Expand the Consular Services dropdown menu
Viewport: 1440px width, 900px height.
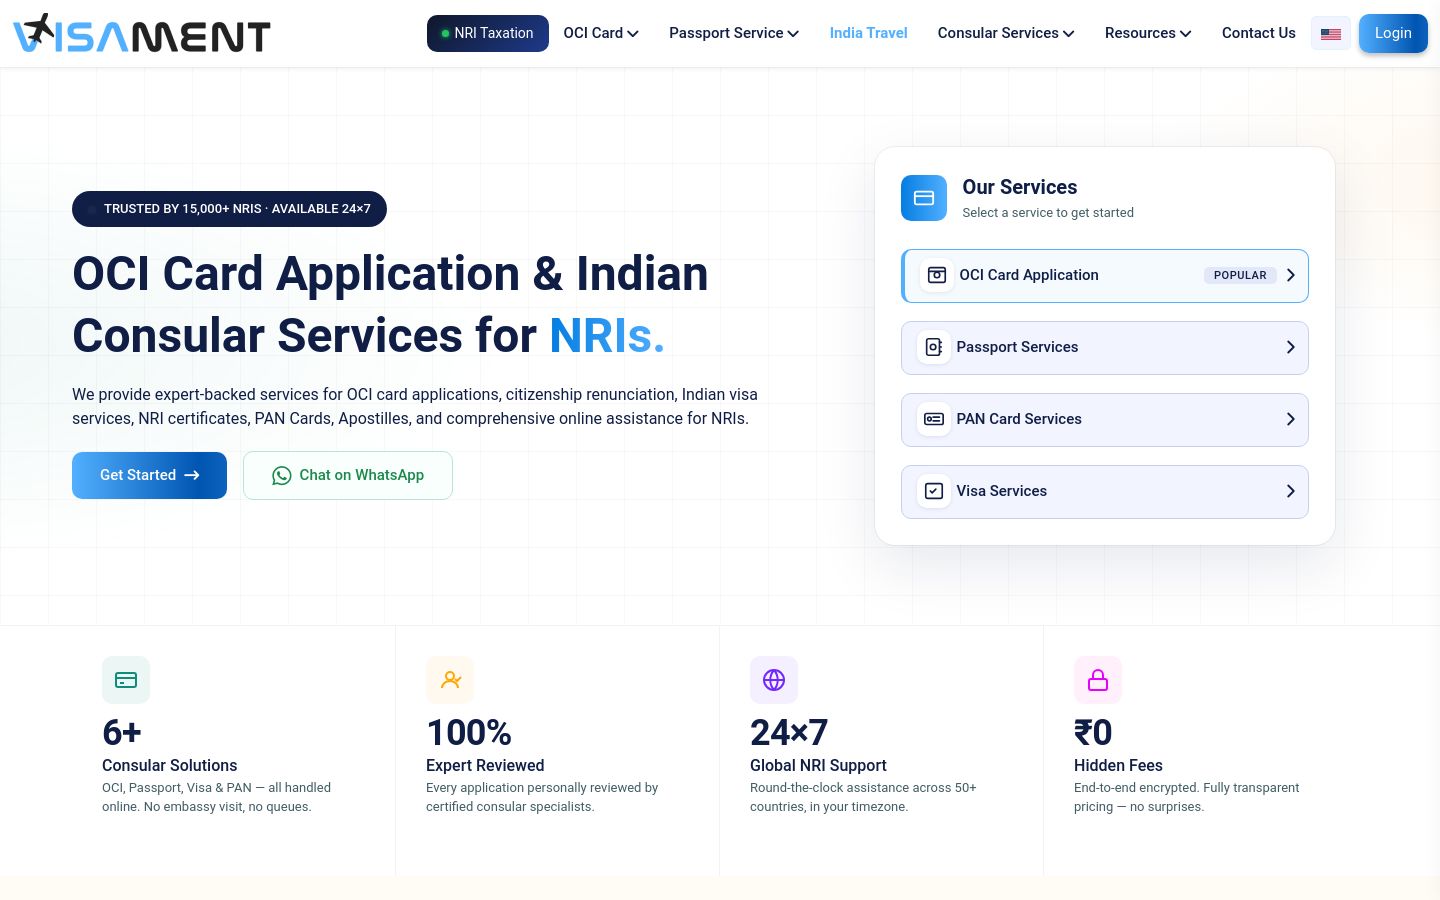pyautogui.click(x=1006, y=33)
